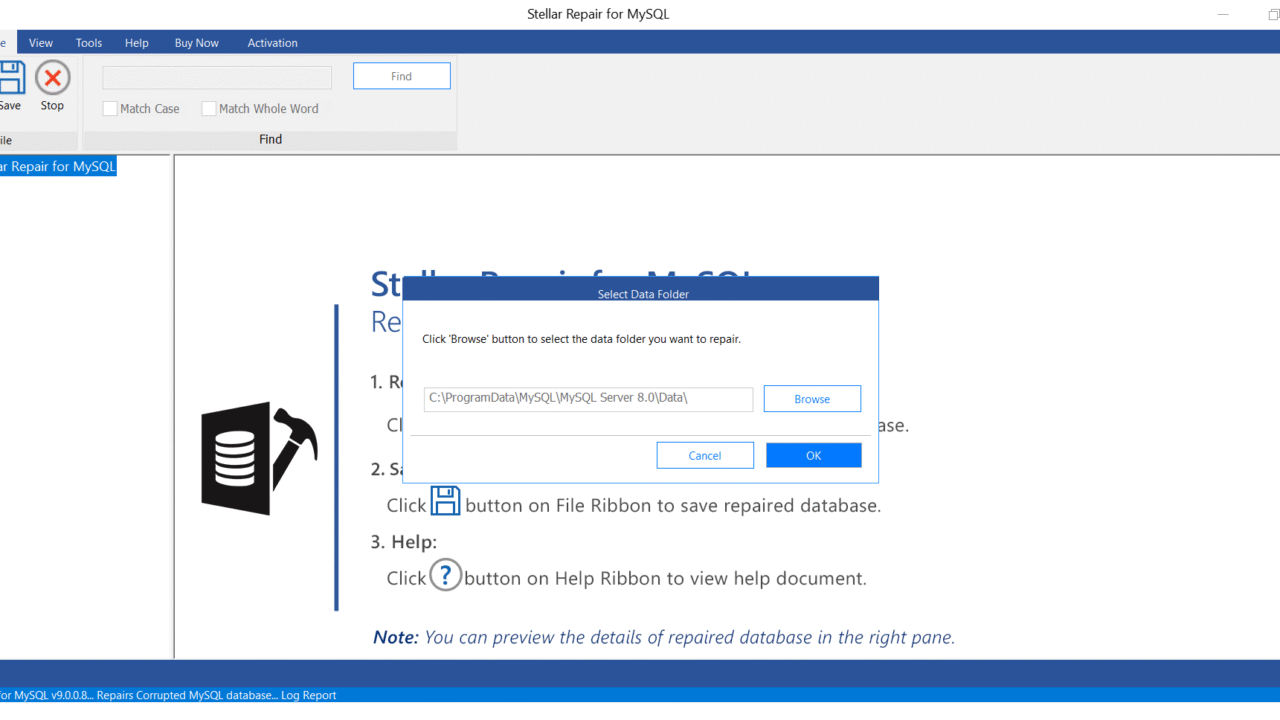Minimize the Stellar Repair window
Image resolution: width=1280 pixels, height=720 pixels.
[1223, 14]
